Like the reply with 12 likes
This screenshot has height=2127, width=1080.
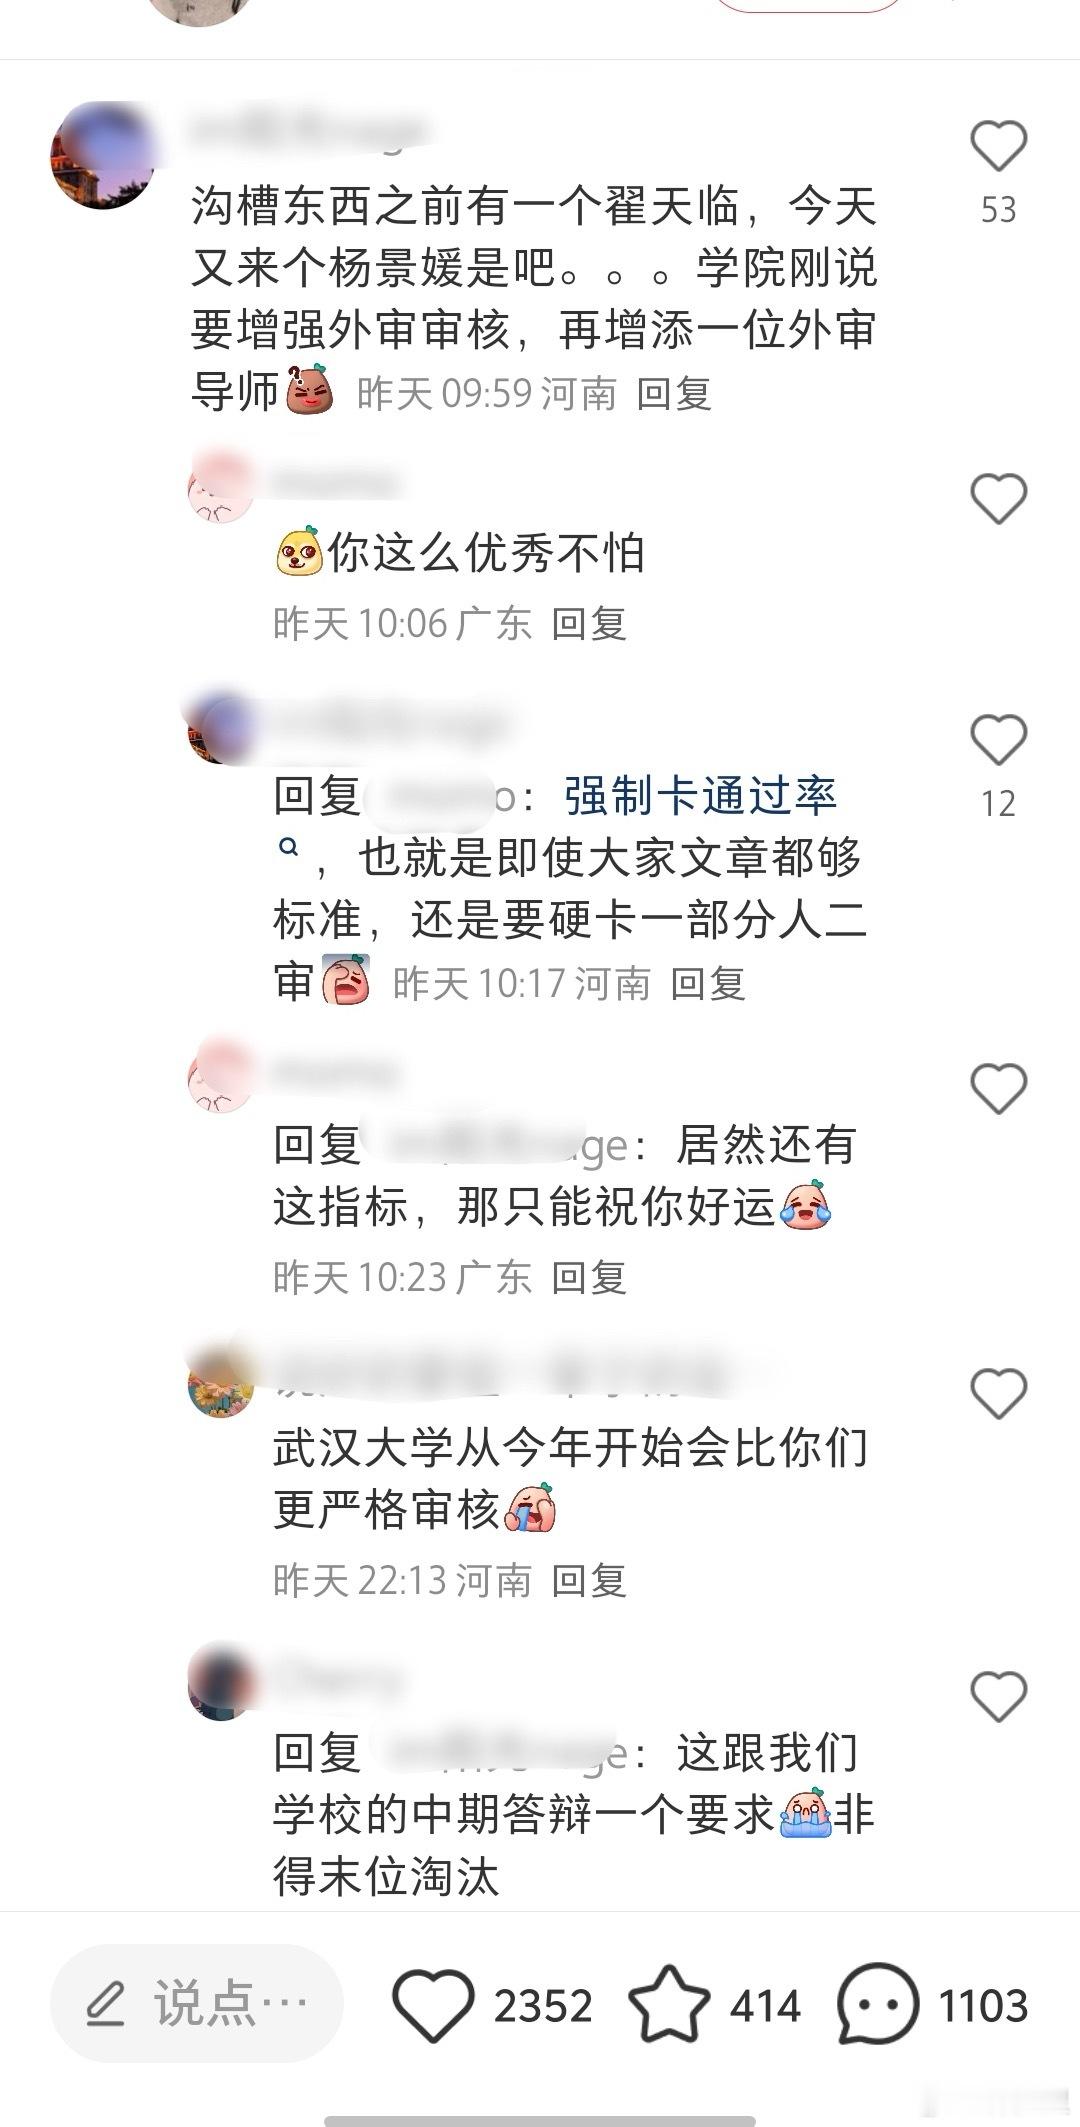tap(999, 740)
